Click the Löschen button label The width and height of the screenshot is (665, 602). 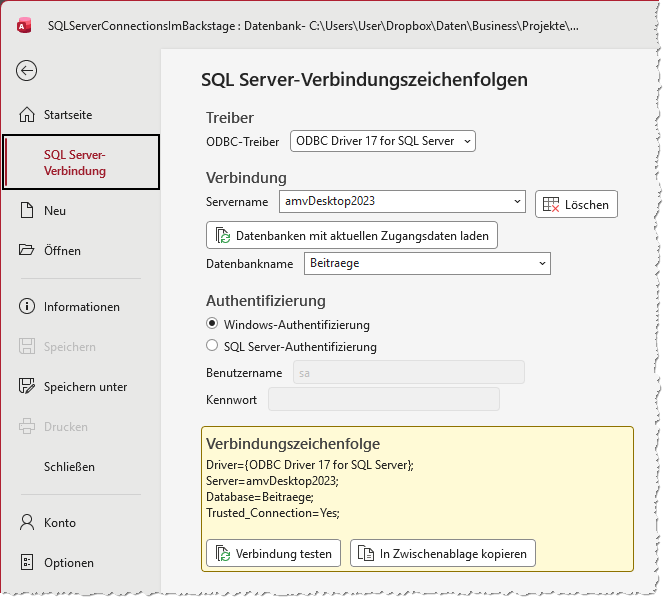[587, 205]
